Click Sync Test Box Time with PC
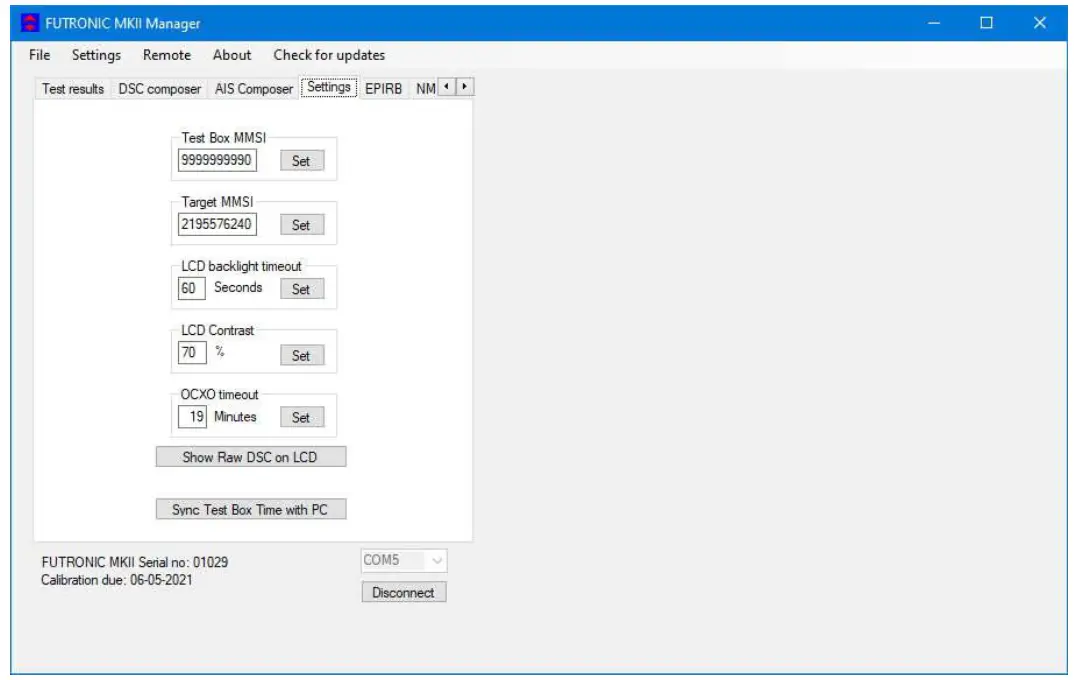The width and height of the screenshot is (1074, 680). coord(251,509)
